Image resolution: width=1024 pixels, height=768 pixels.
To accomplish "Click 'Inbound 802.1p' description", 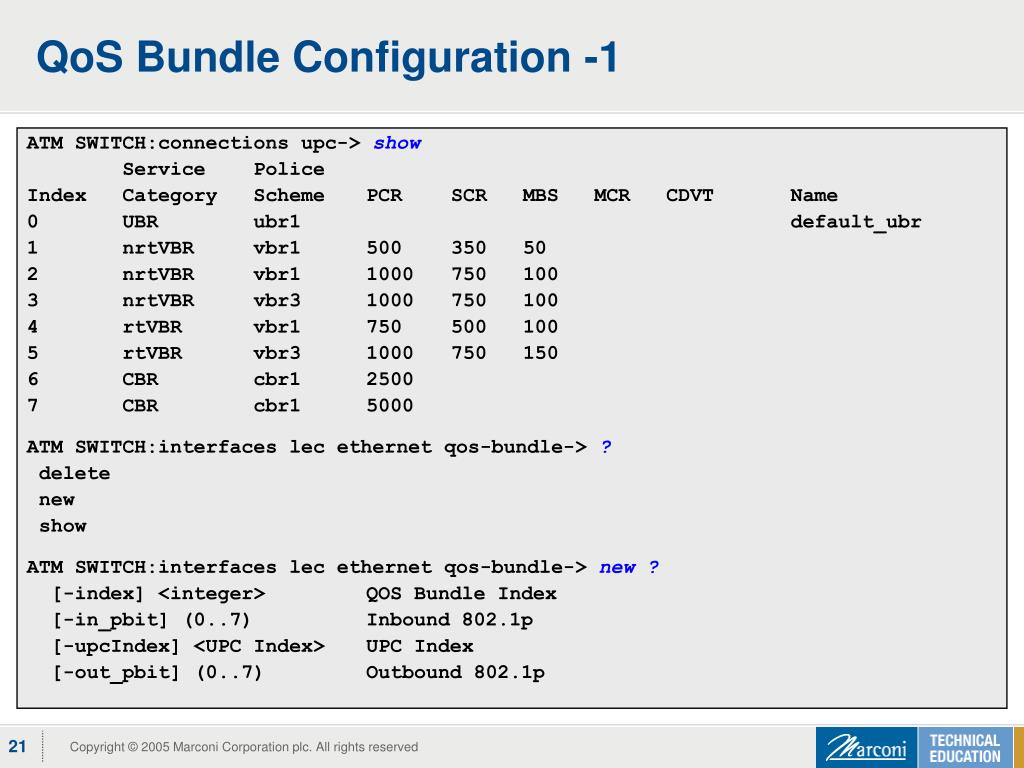I will tap(449, 620).
